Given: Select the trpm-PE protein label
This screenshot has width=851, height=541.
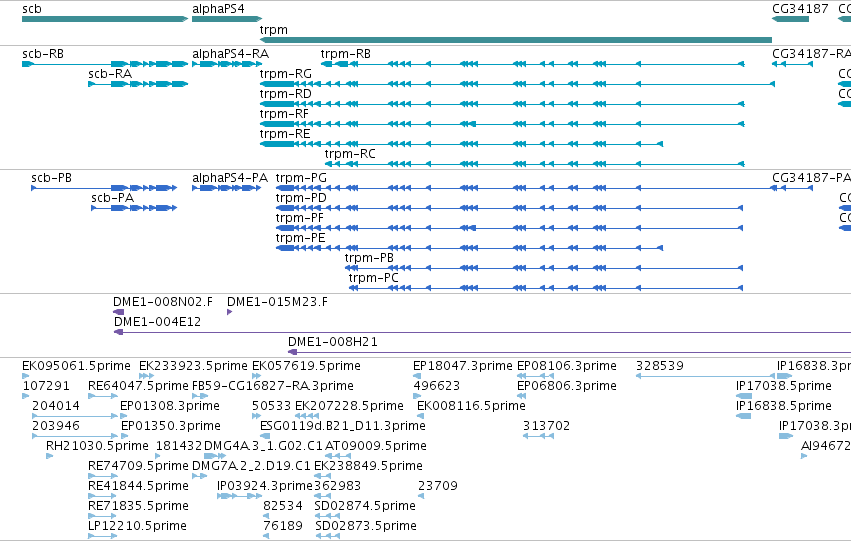Looking at the screenshot, I should coord(301,238).
